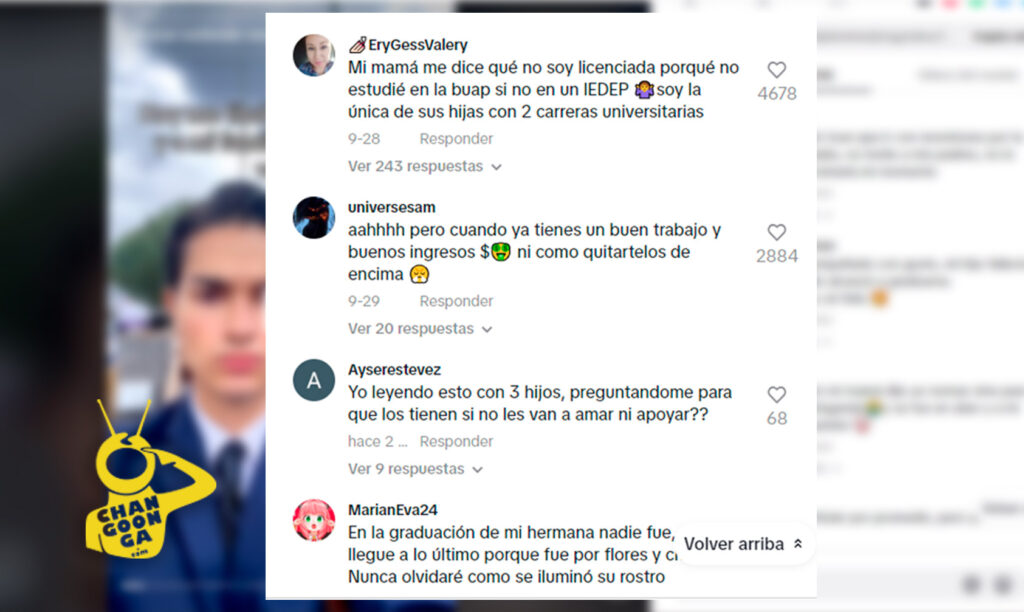The width and height of the screenshot is (1024, 612).
Task: Reply to universesam's comment via Responder
Action: pos(456,301)
